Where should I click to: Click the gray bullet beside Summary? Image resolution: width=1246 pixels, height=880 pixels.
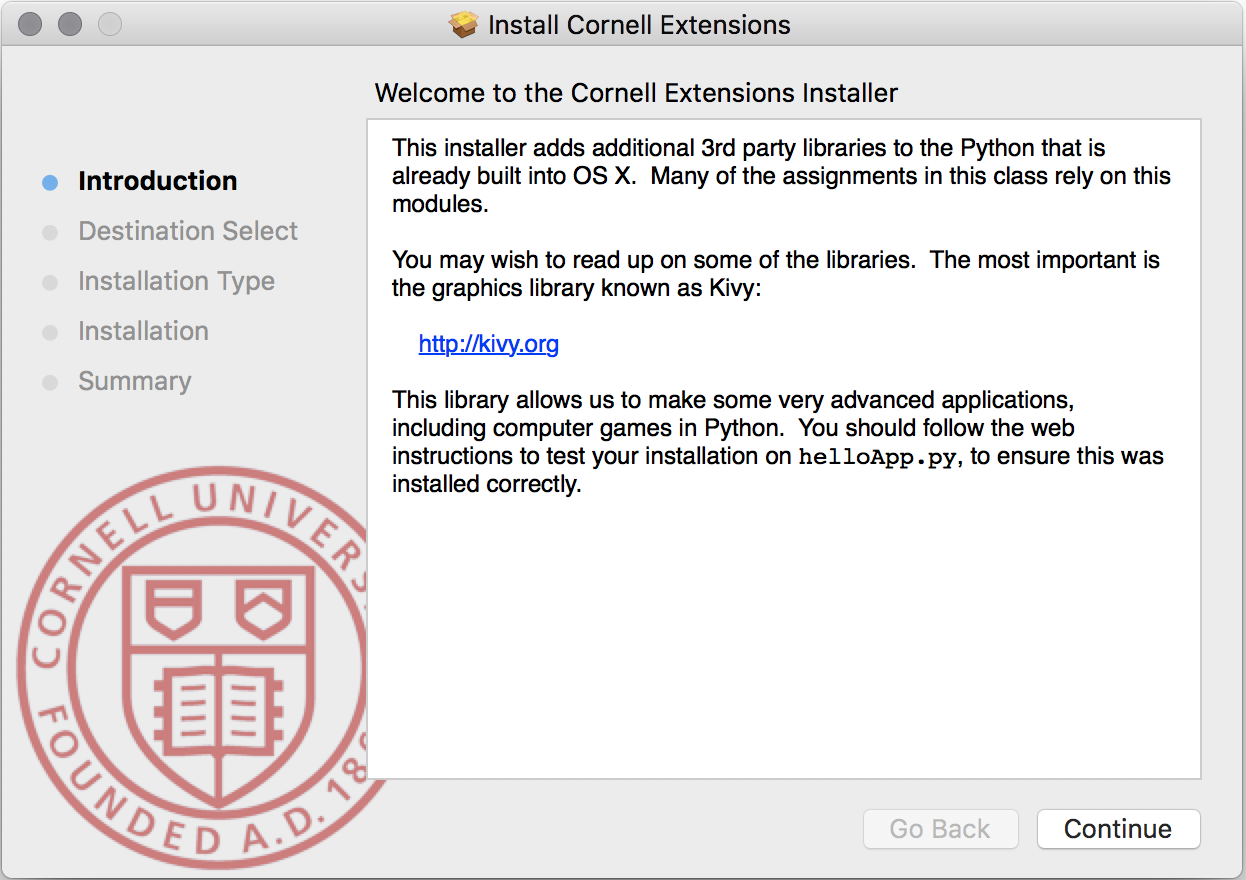(x=50, y=382)
